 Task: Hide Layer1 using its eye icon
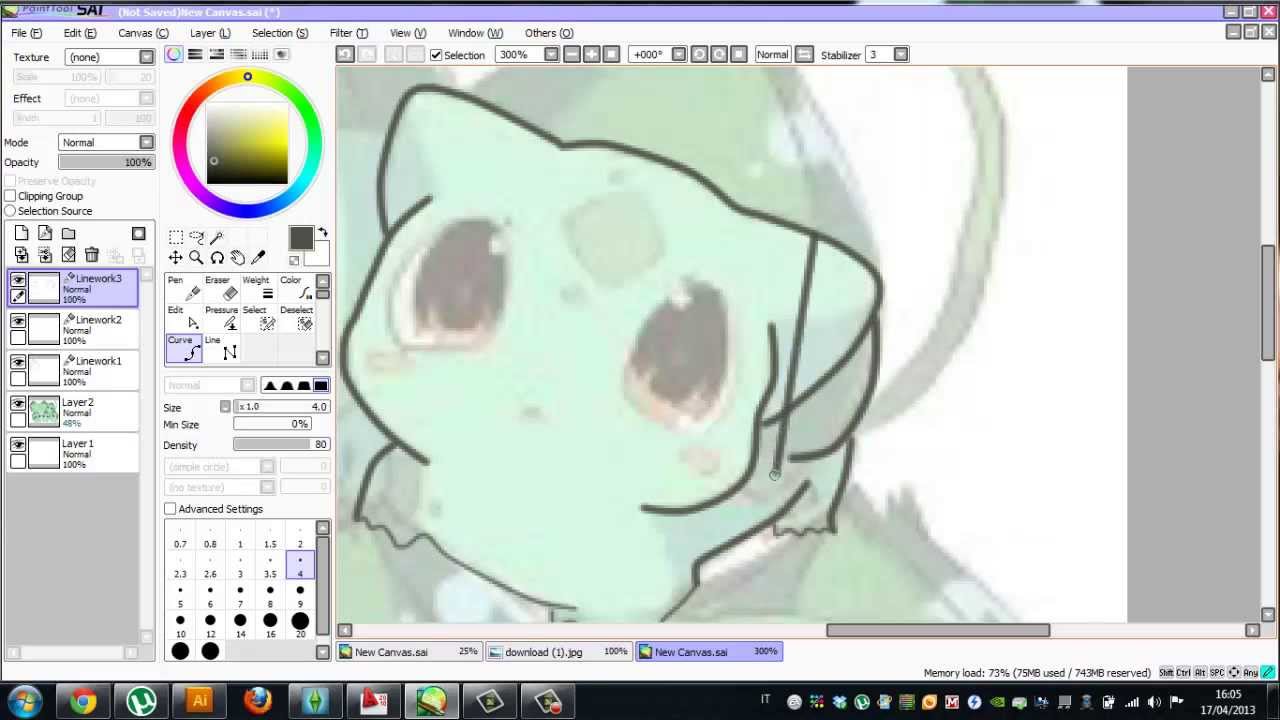[18, 444]
